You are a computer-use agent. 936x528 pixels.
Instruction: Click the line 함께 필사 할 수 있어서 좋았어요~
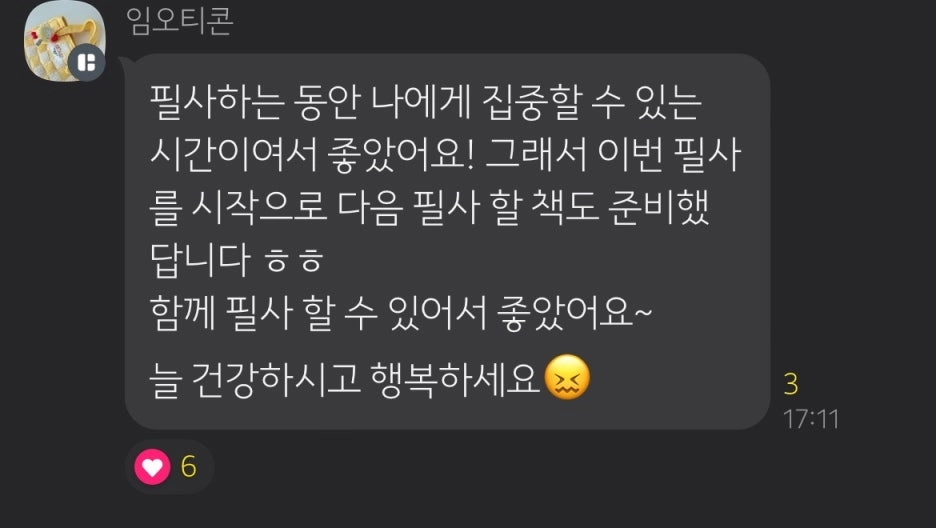pos(401,313)
